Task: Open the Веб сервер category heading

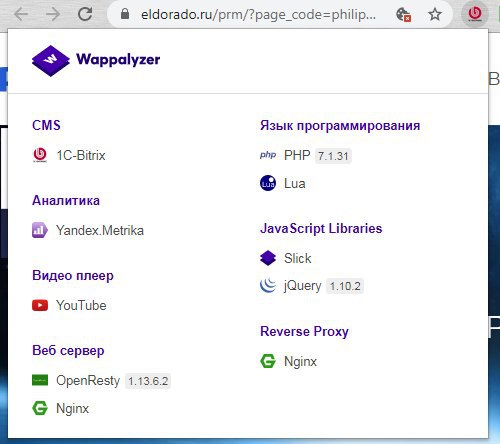Action: tap(68, 351)
